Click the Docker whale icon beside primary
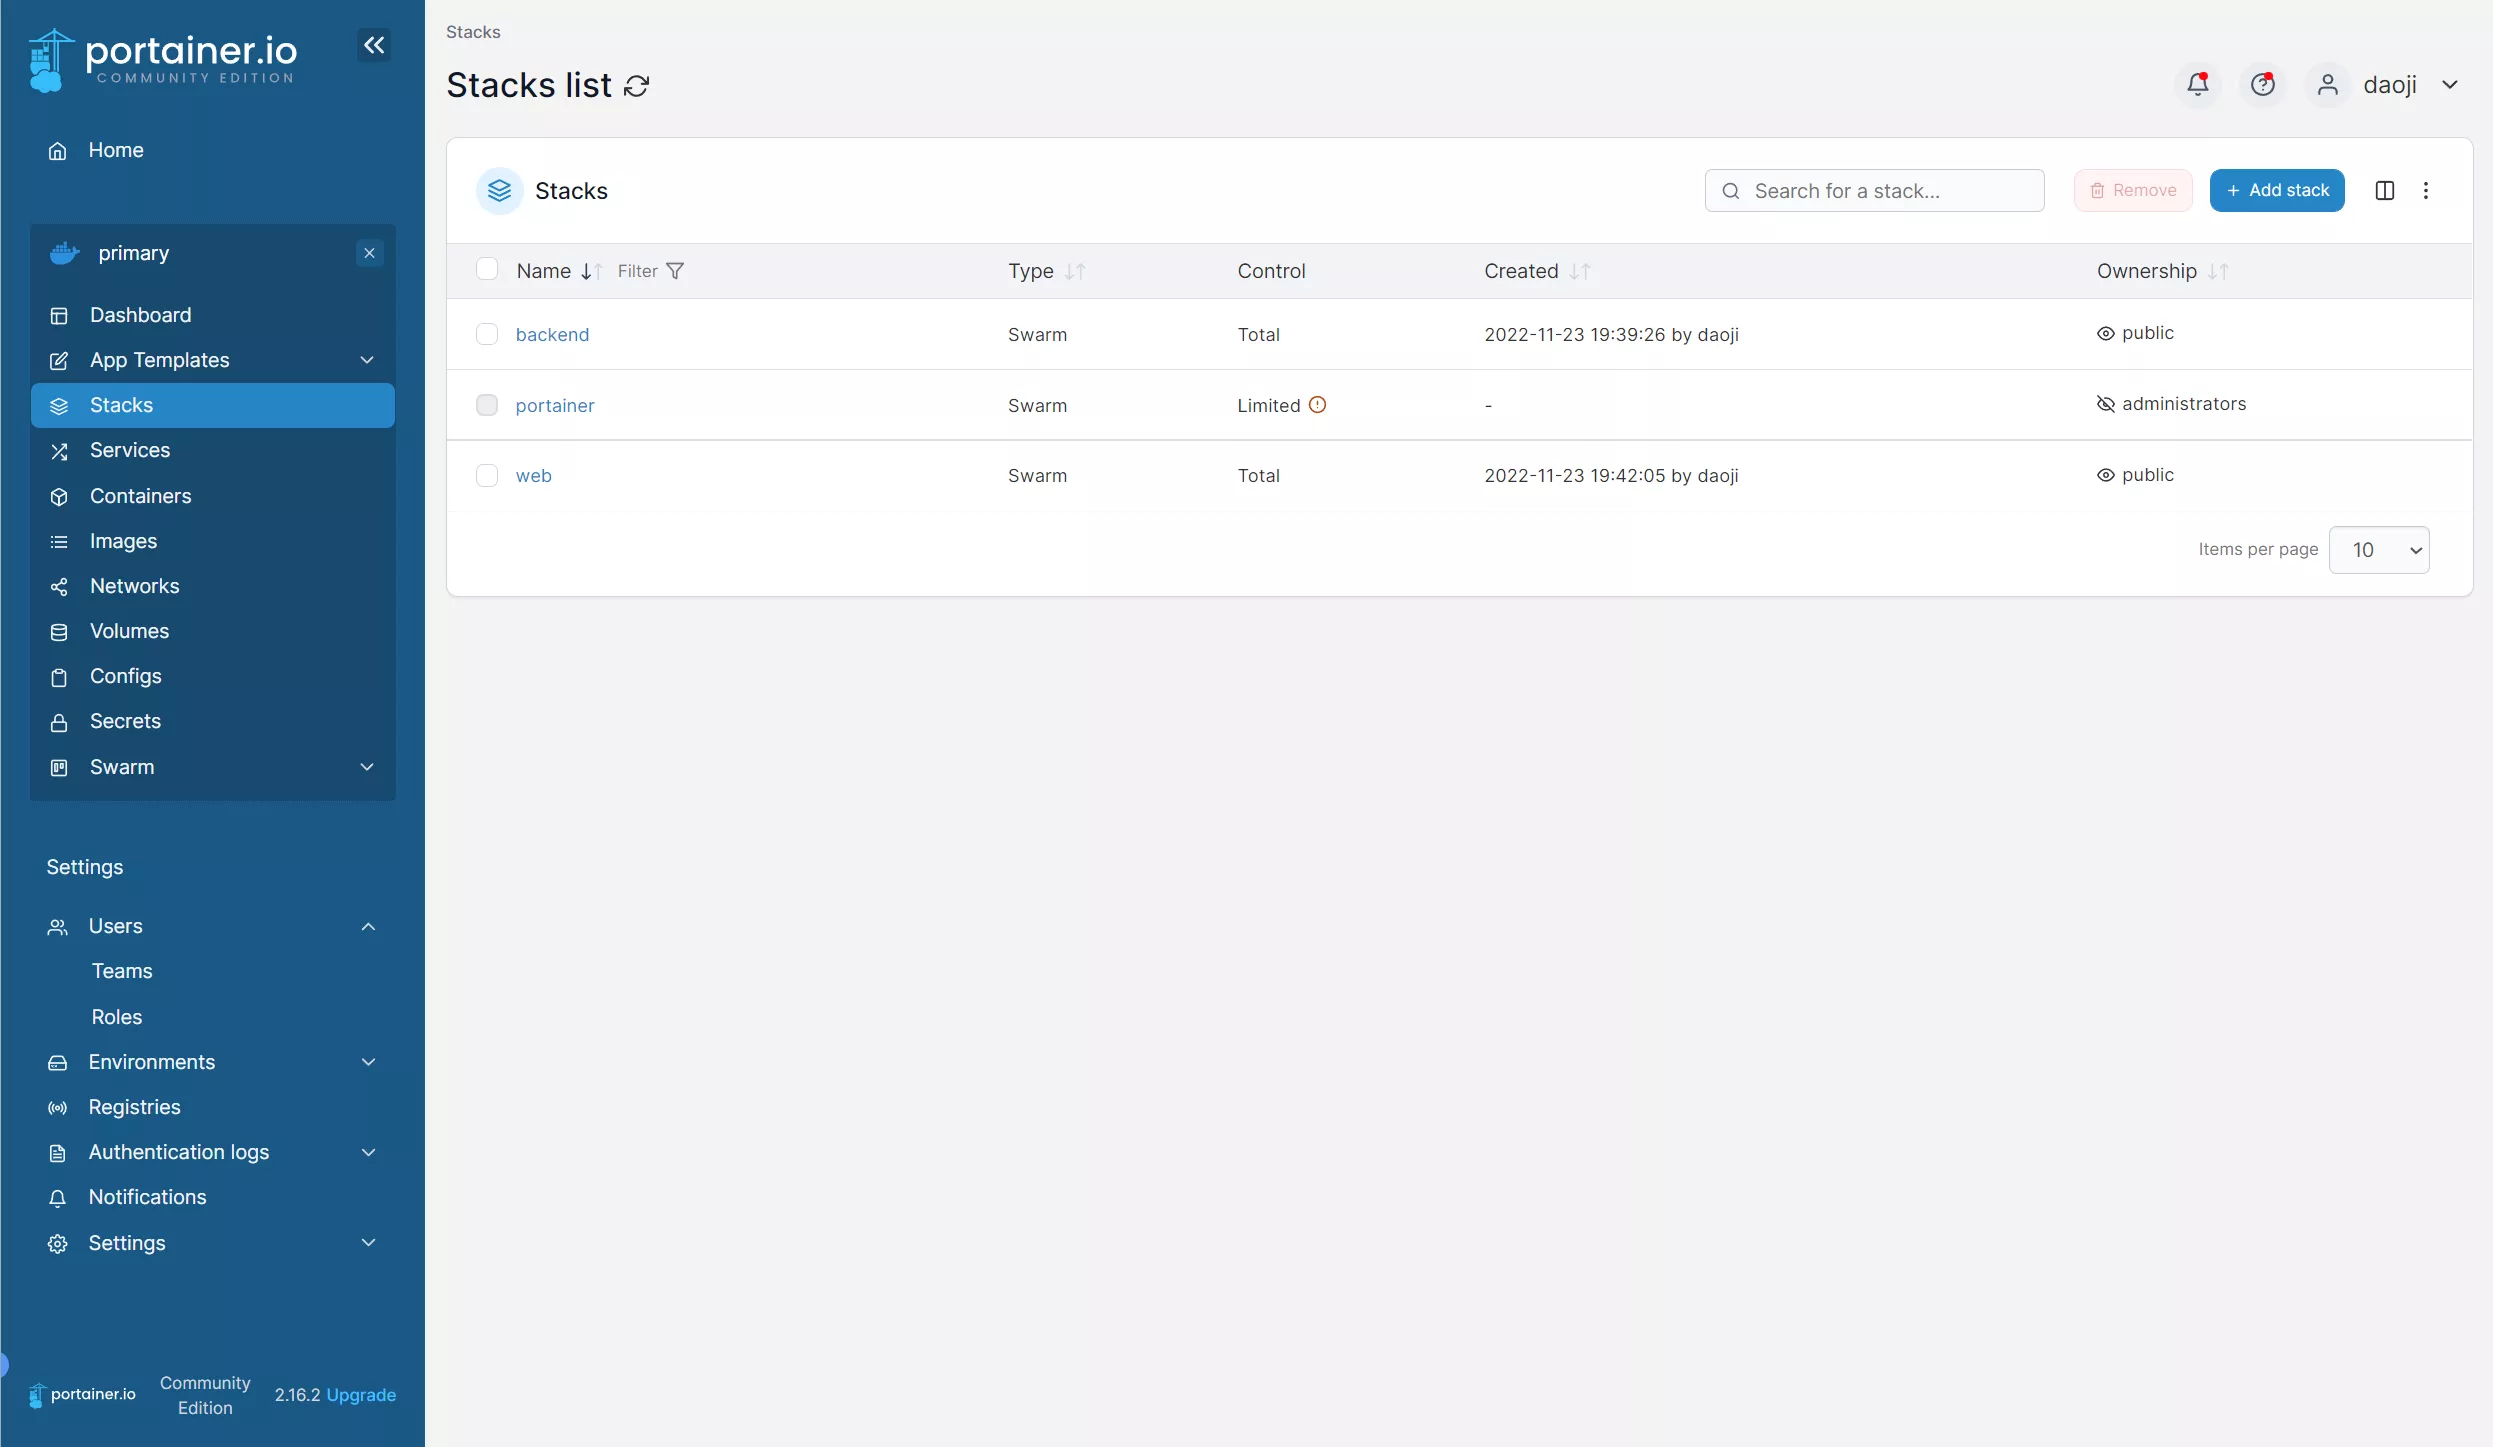 point(65,253)
